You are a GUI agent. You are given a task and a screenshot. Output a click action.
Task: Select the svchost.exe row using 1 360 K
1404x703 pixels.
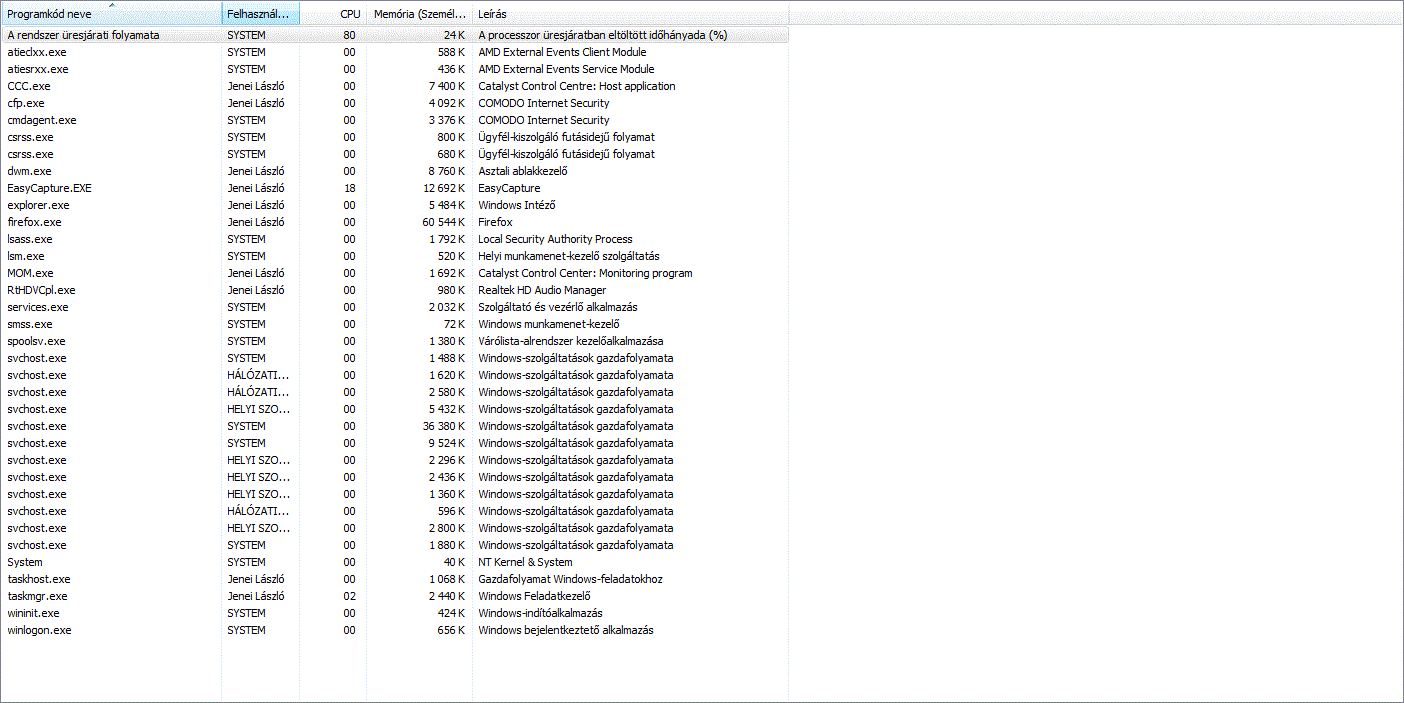pyautogui.click(x=395, y=494)
